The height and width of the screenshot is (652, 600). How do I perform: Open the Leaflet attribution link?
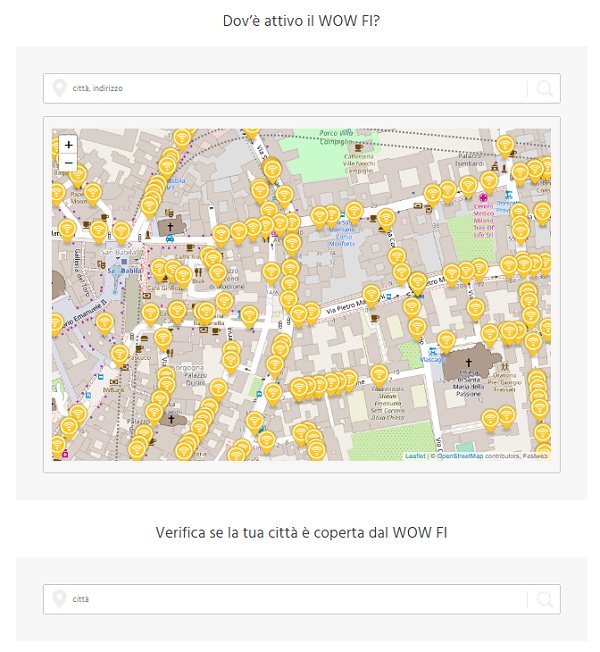(415, 456)
